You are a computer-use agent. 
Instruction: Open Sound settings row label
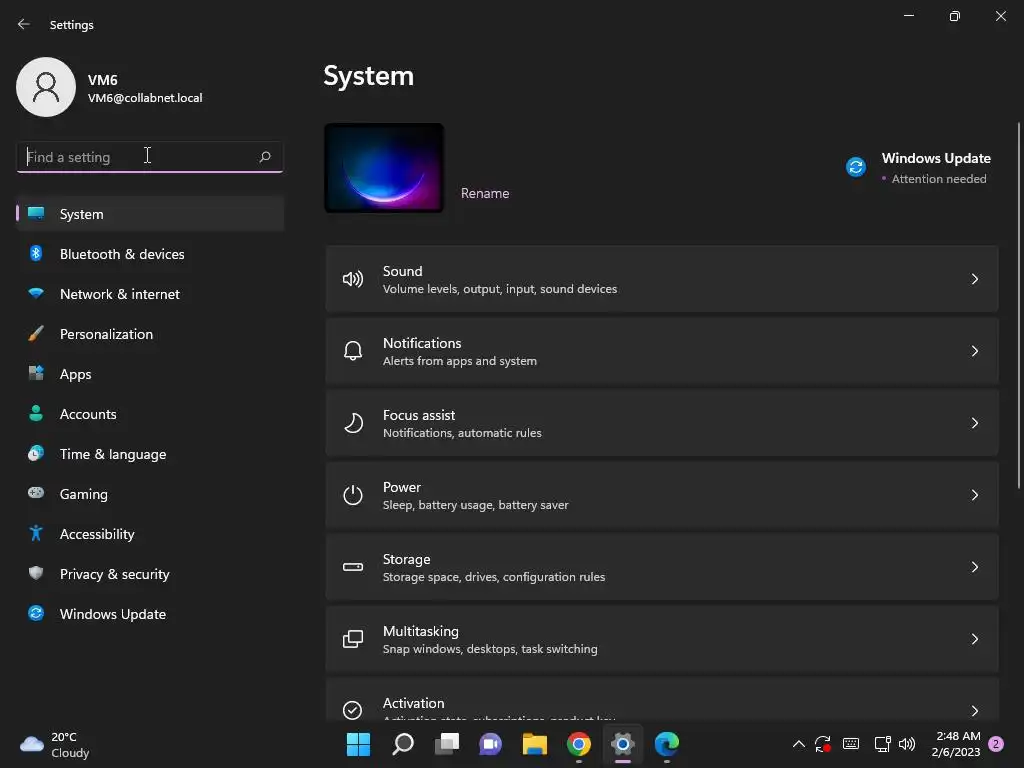402,271
